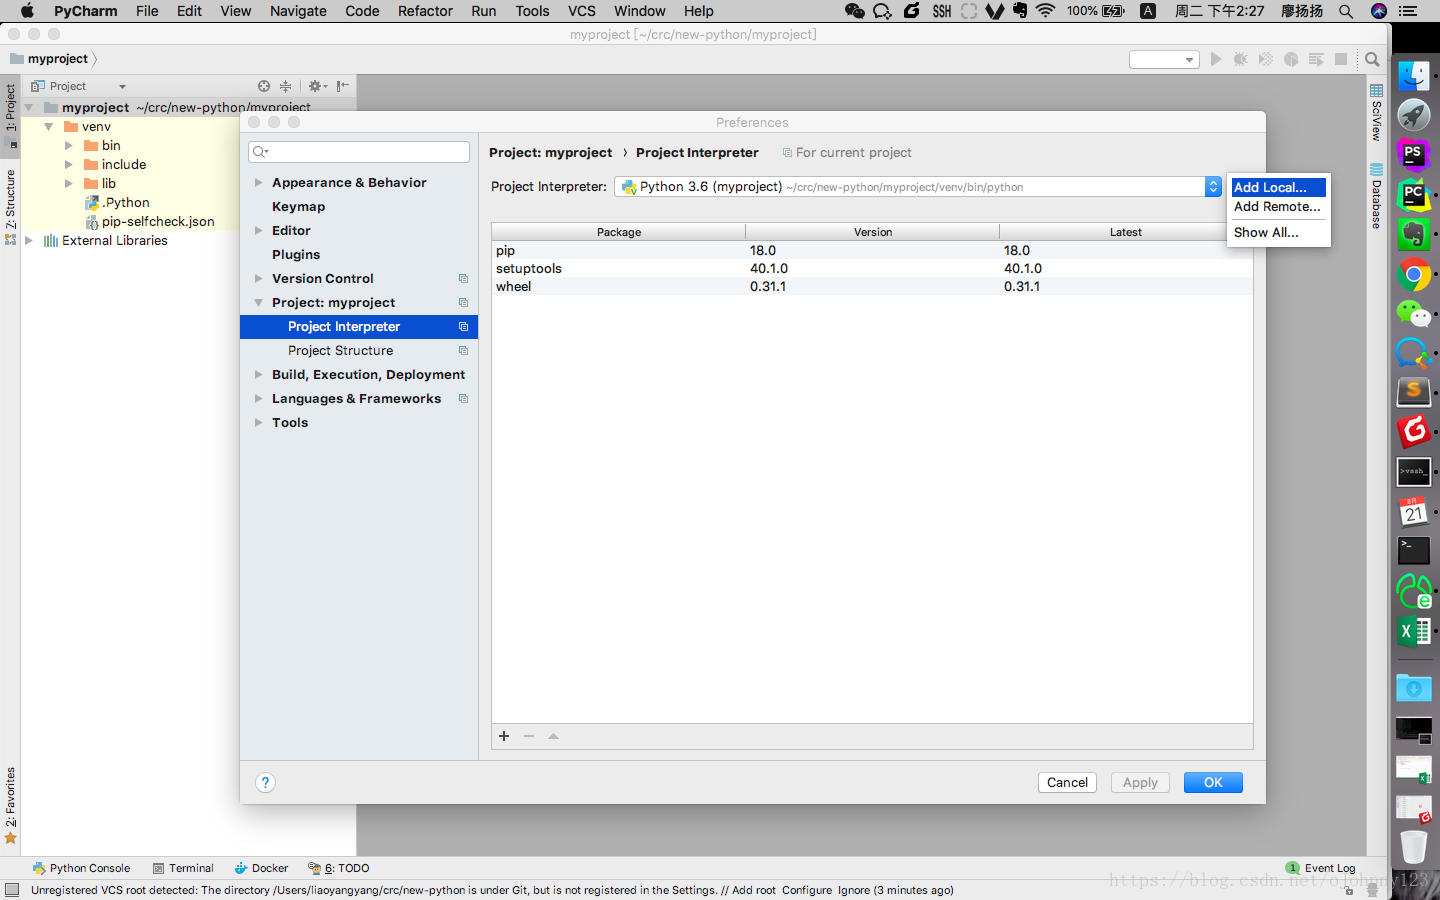Image resolution: width=1440 pixels, height=900 pixels.
Task: Select the setuptools package row
Action: click(872, 269)
